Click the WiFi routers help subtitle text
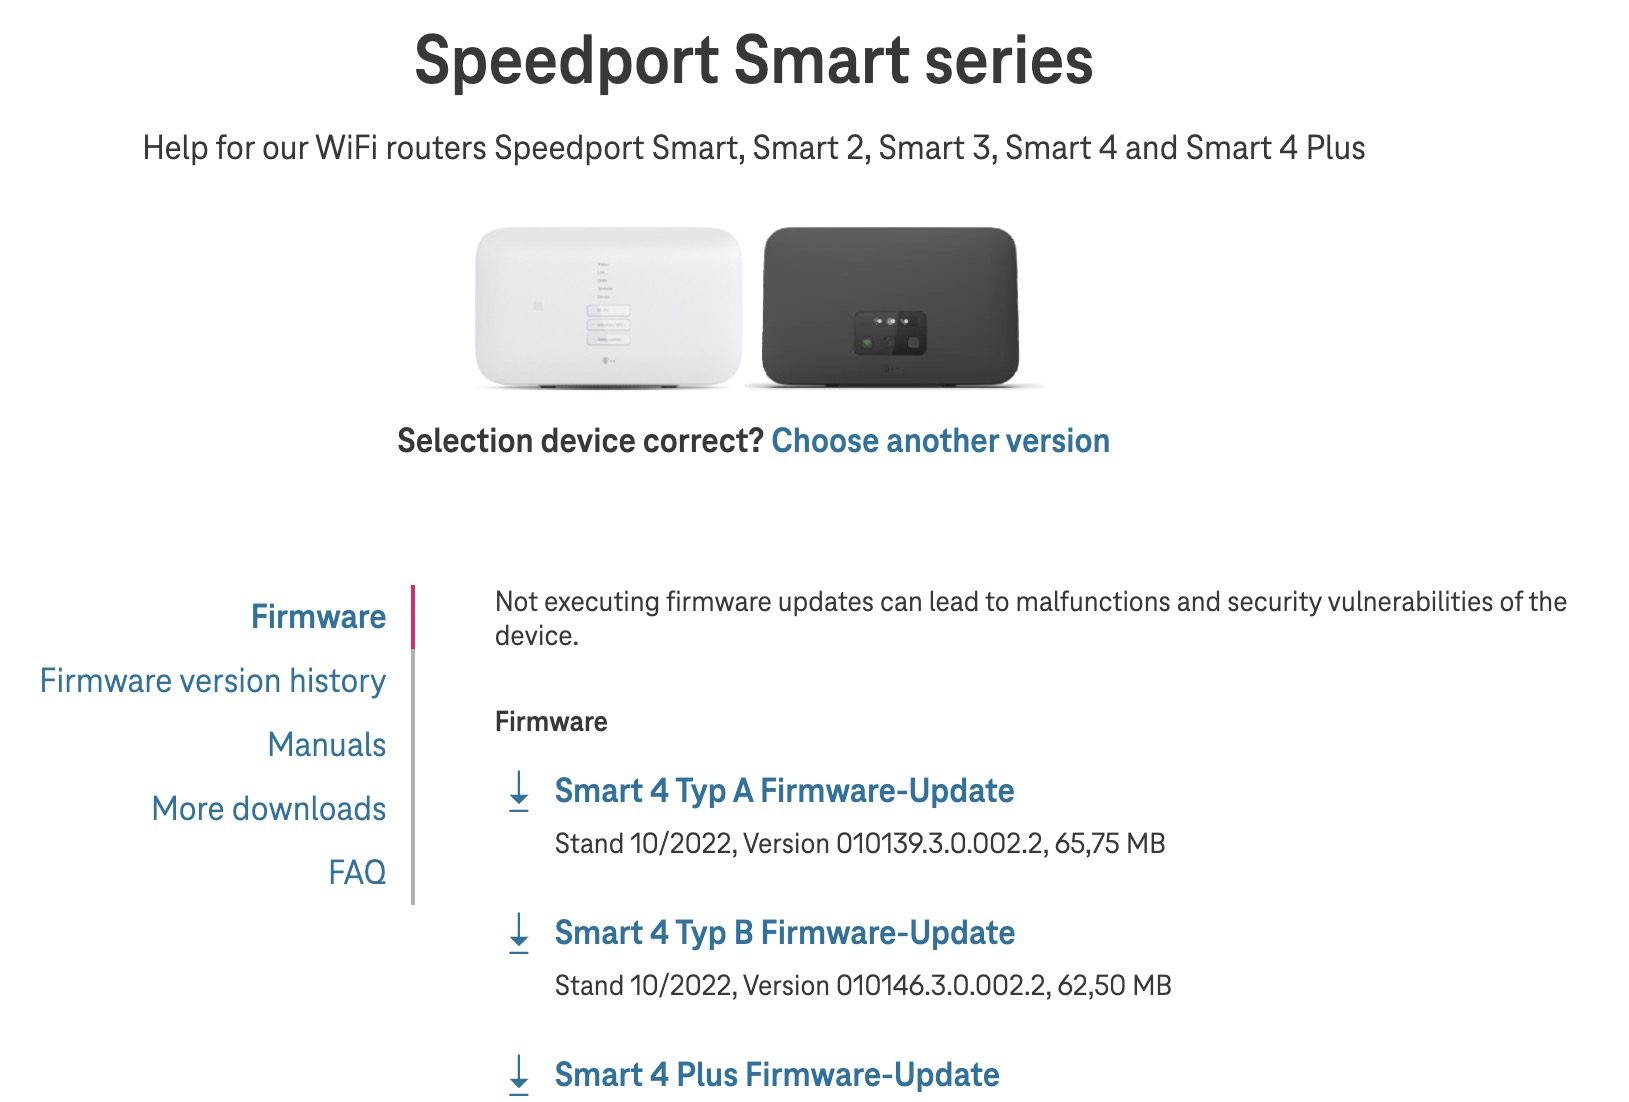 pos(753,148)
